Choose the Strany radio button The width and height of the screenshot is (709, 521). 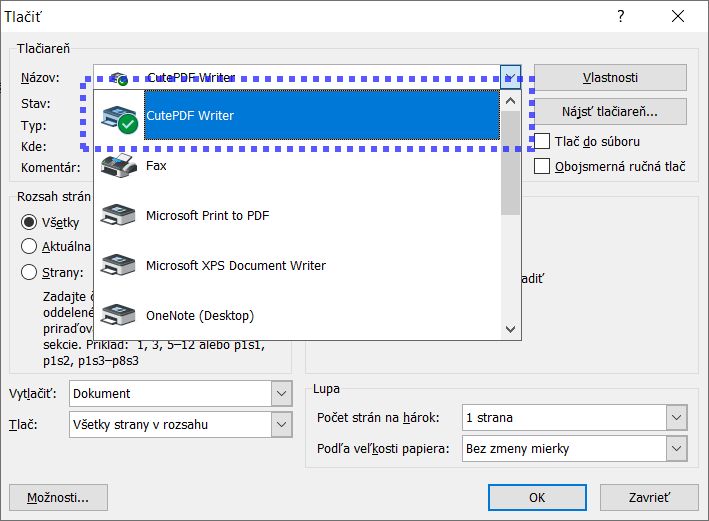[29, 272]
